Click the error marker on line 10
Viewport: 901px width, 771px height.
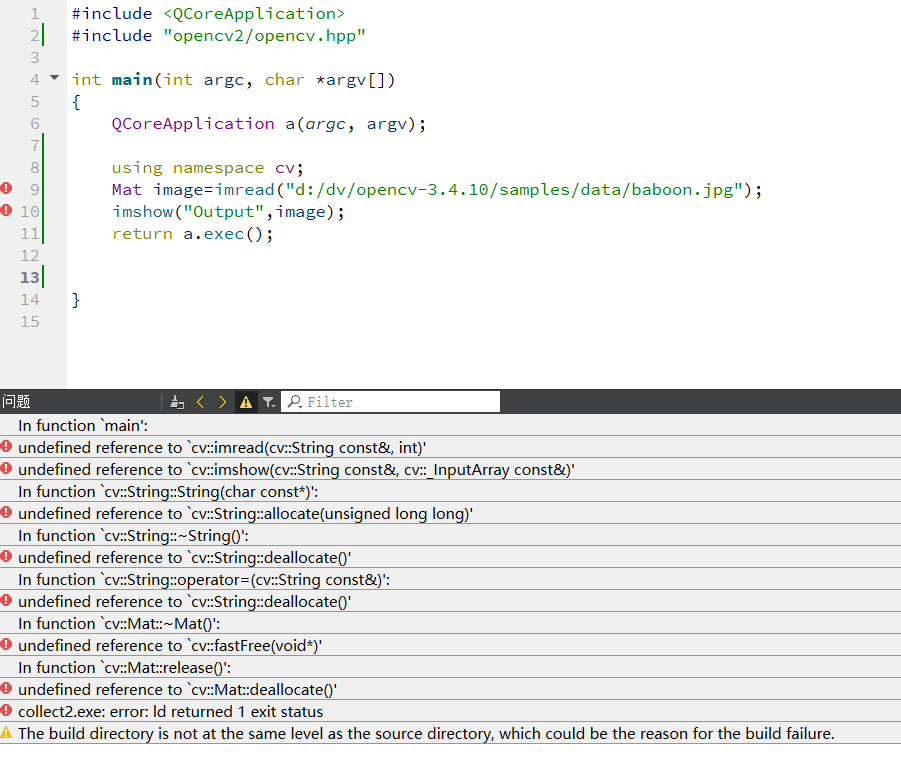6,210
